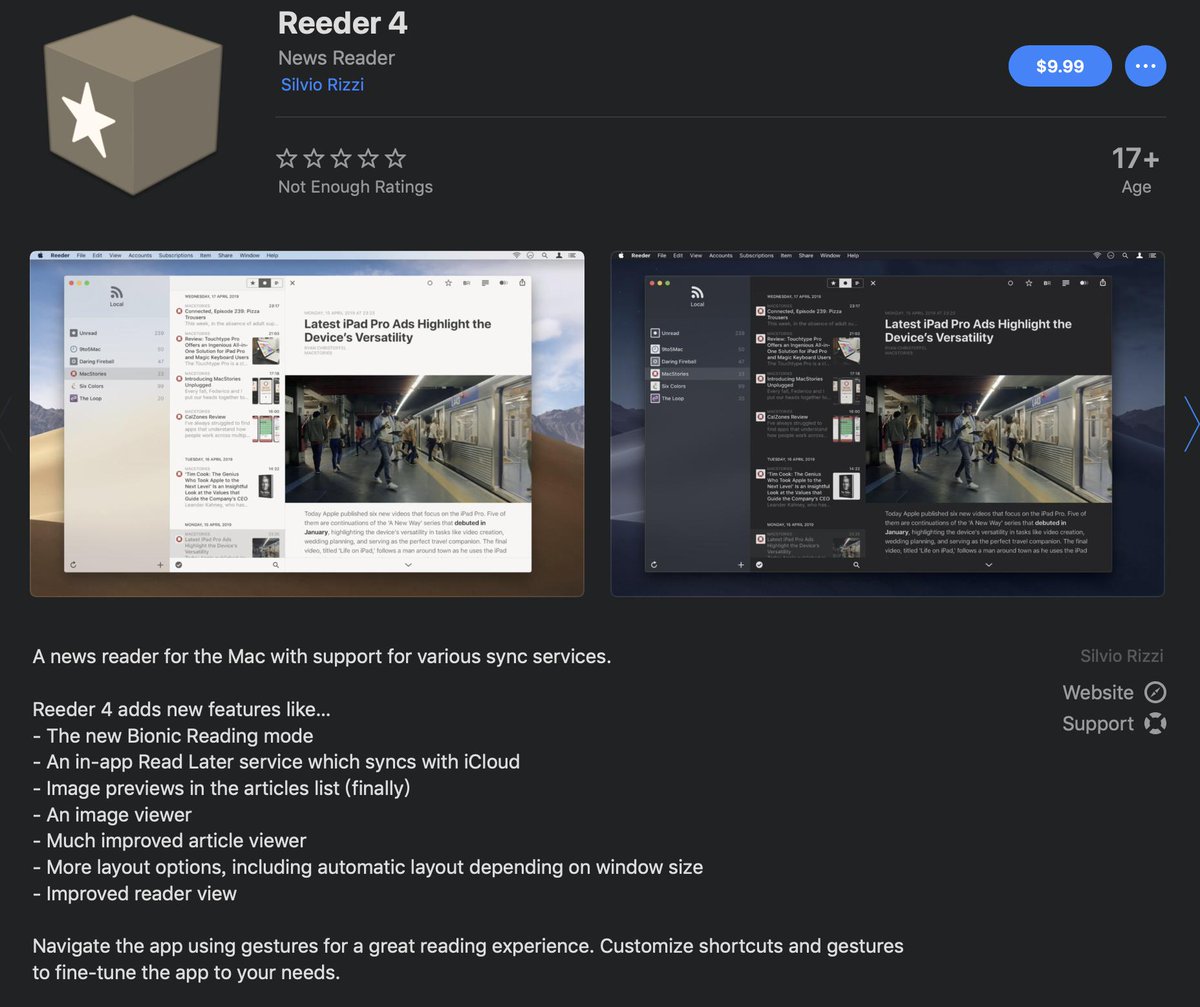
Task: Click the share icon in dark screenshot
Action: click(x=1103, y=283)
